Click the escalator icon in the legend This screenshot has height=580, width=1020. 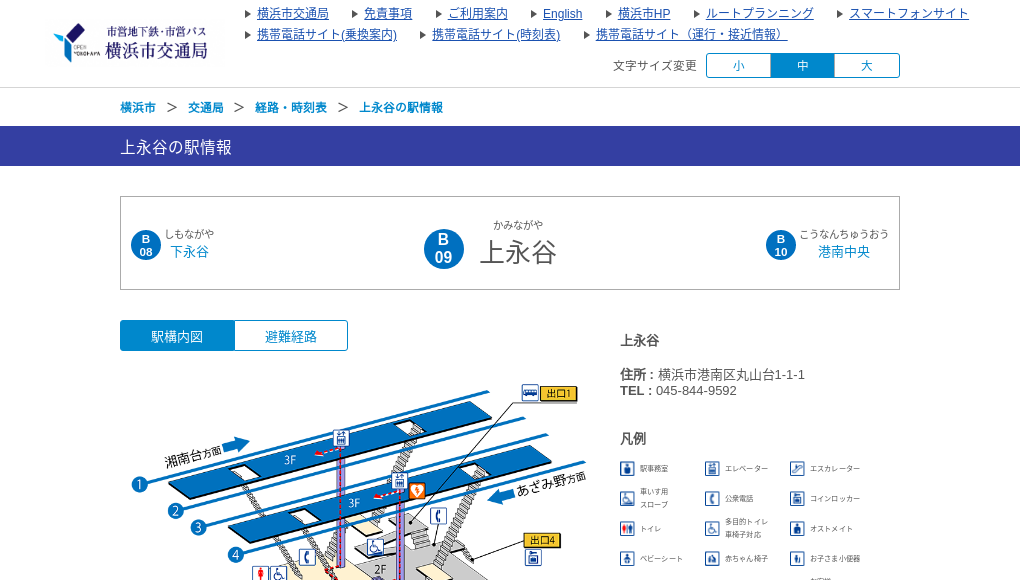coord(797,469)
